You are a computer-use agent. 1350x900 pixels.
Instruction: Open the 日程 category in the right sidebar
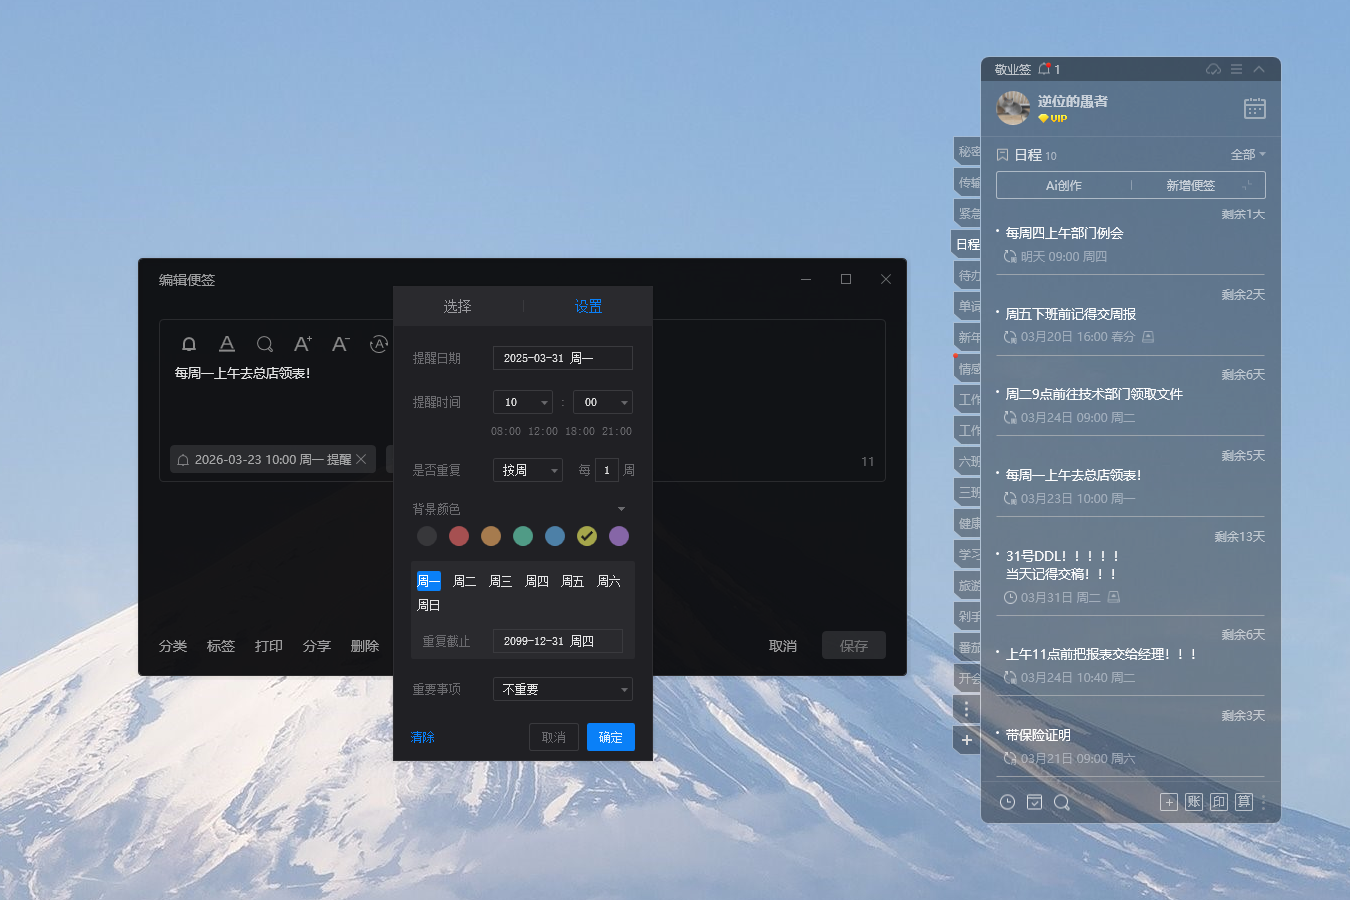[x=966, y=243]
